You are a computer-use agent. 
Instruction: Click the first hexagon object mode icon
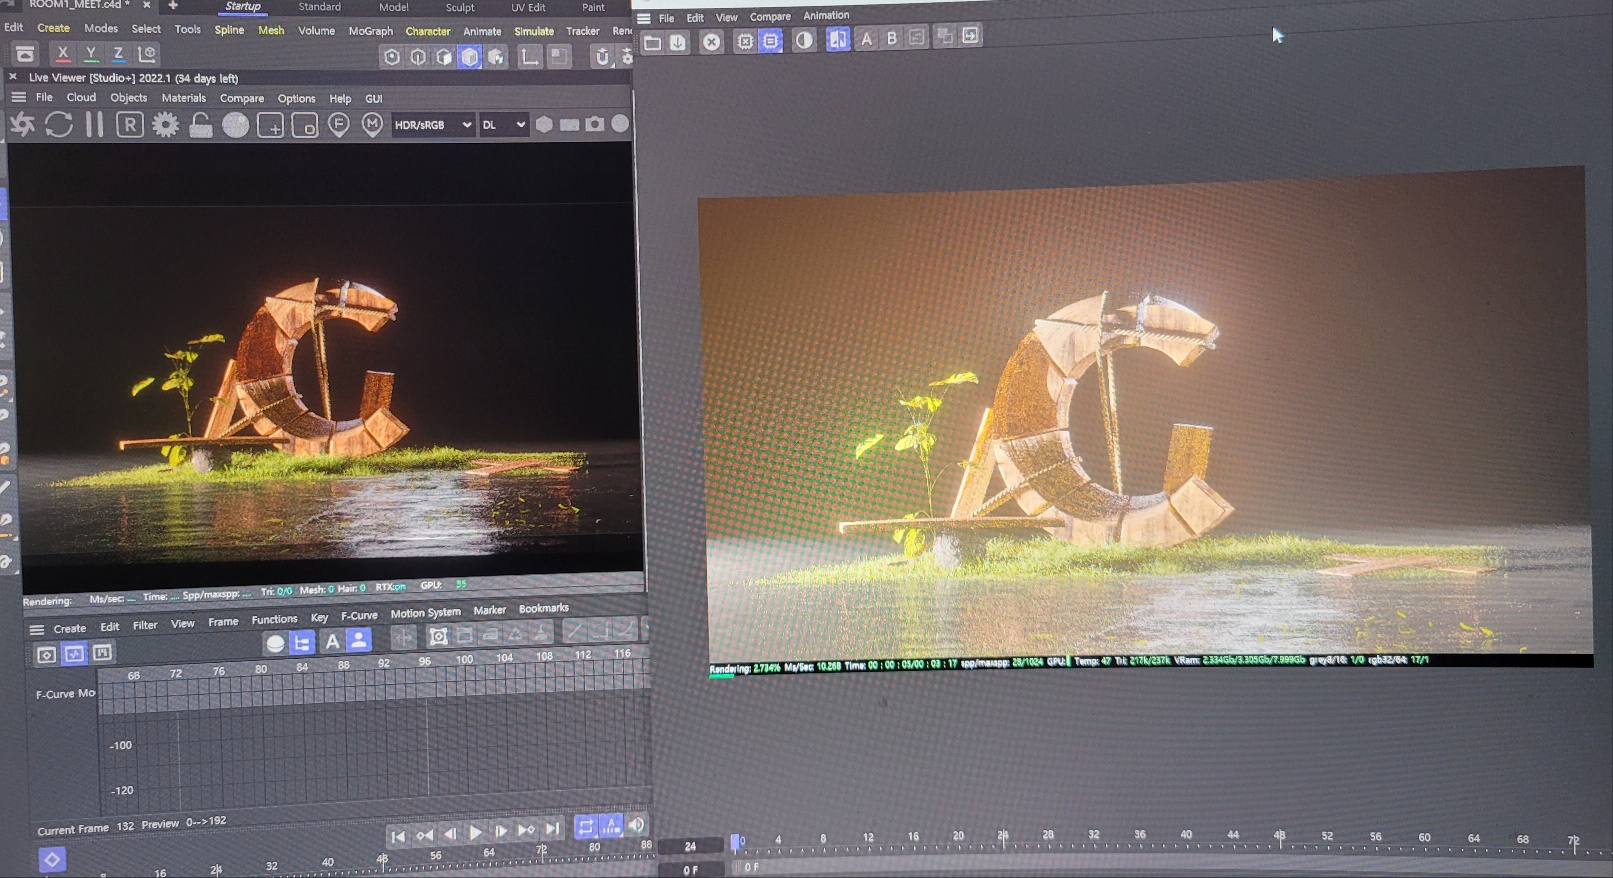[392, 57]
